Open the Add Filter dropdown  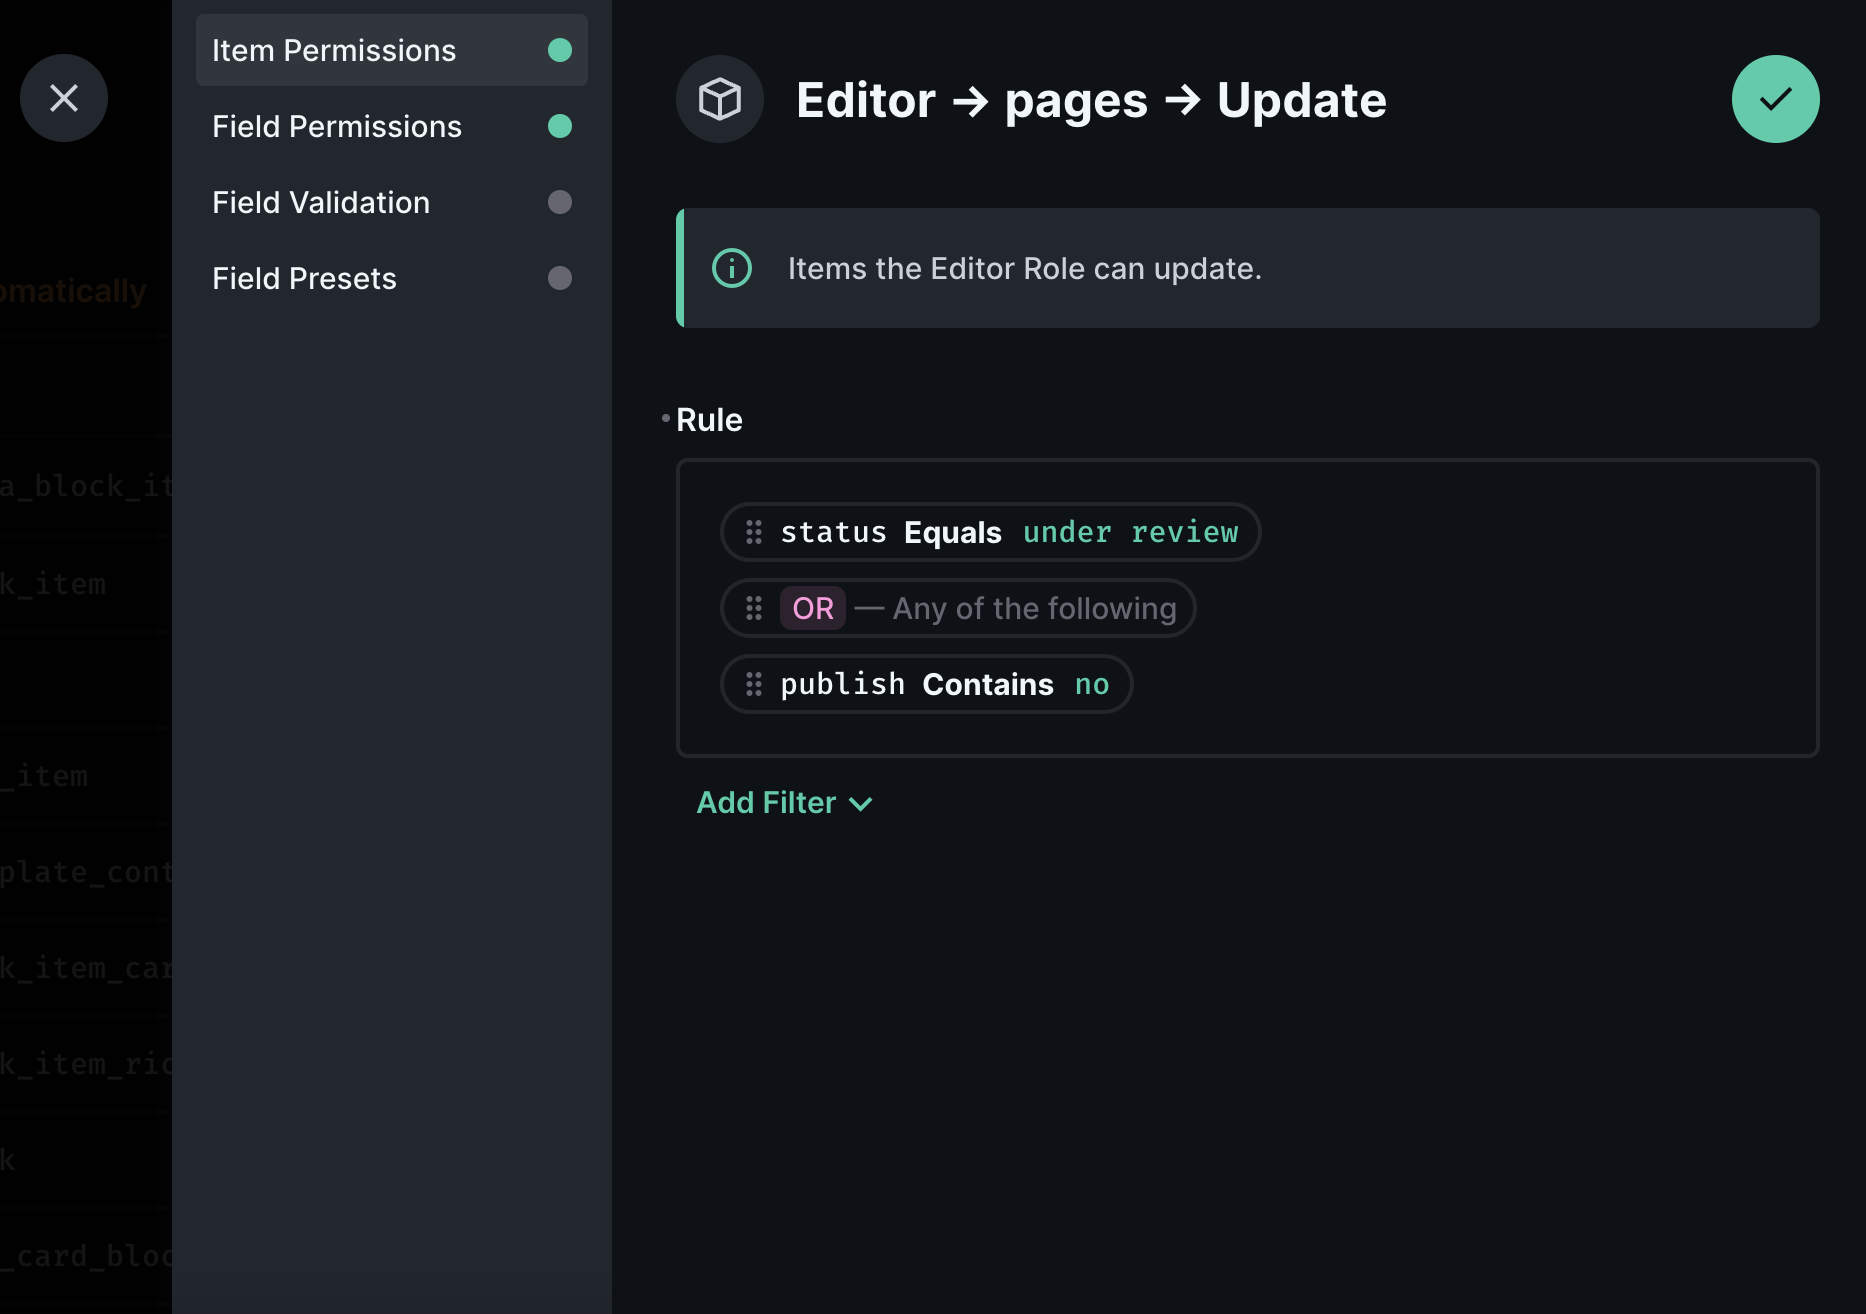point(785,803)
